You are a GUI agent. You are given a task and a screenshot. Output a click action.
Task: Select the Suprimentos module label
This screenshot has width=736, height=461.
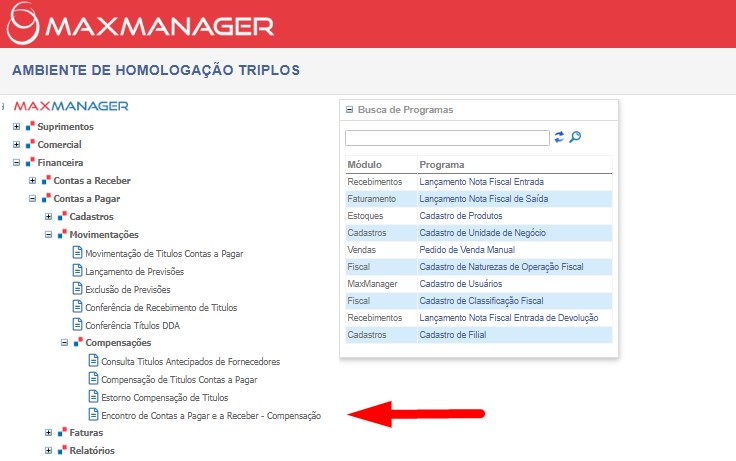(65, 126)
